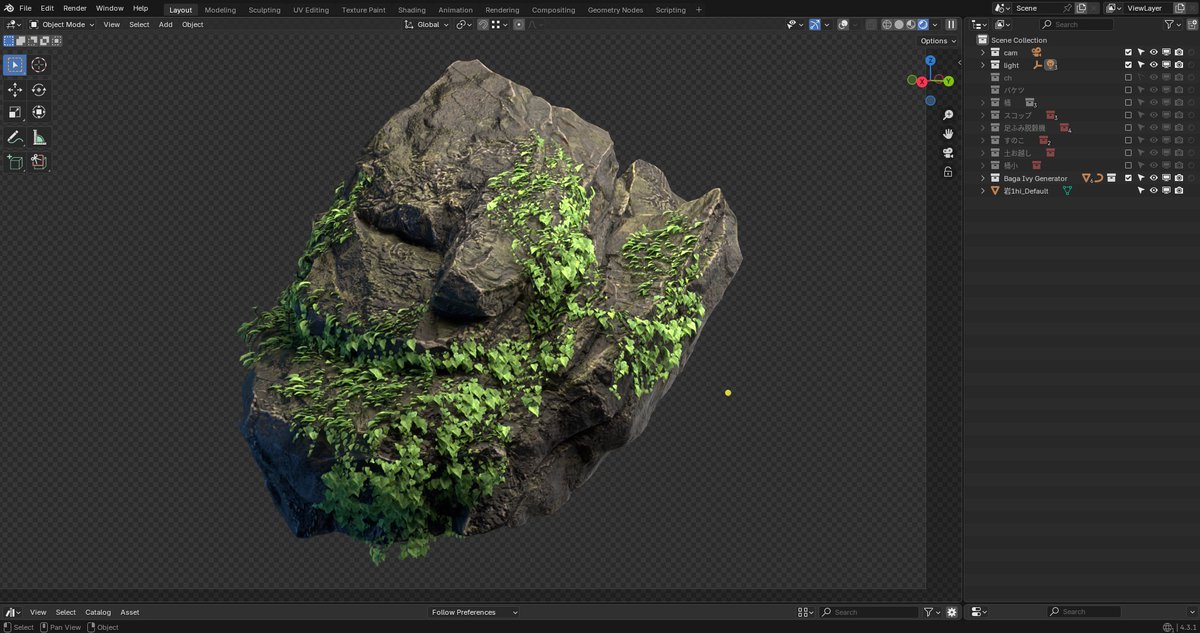
Task: Expand the cam collection
Action: click(982, 52)
